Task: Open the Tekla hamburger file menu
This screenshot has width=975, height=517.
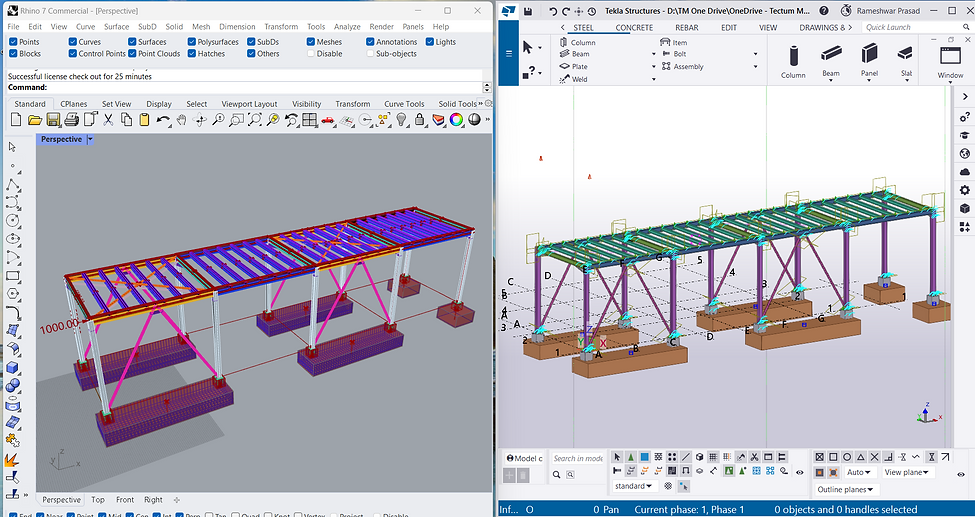Action: (509, 54)
